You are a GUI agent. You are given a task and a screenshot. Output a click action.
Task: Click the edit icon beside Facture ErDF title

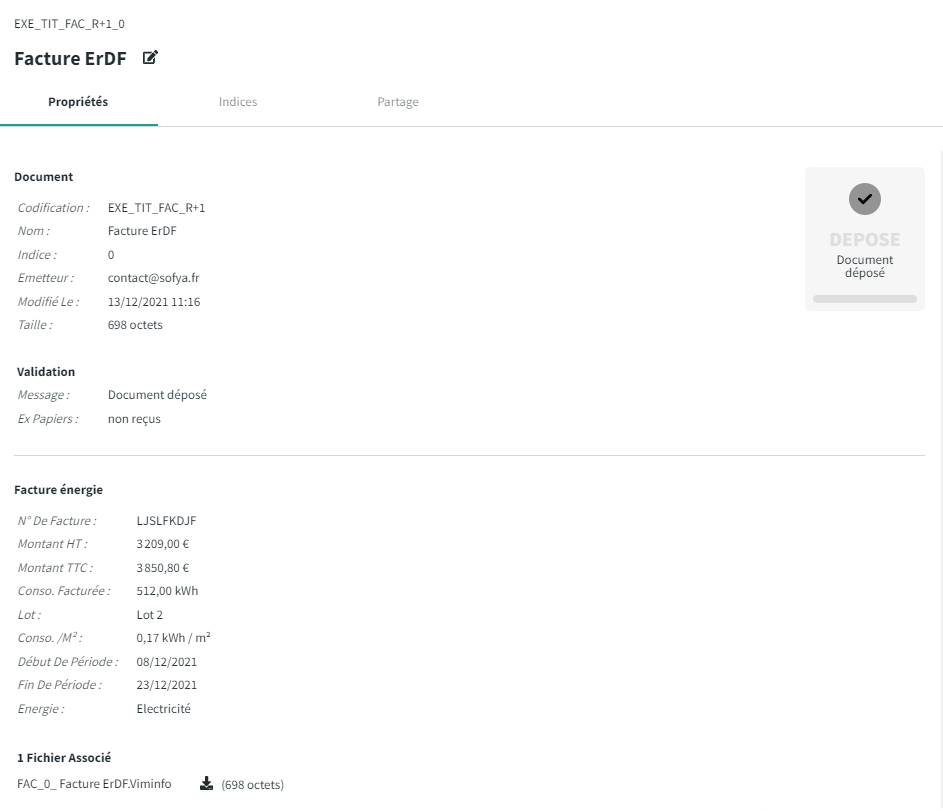(150, 58)
